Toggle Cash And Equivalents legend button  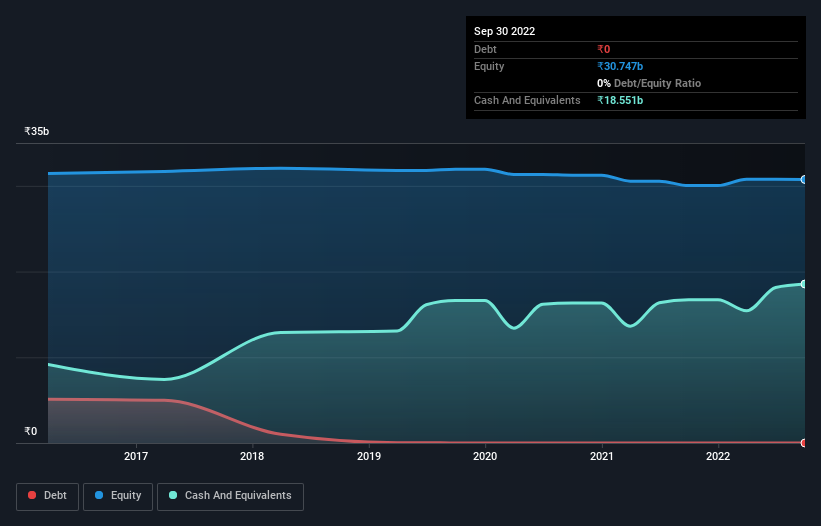(230, 496)
